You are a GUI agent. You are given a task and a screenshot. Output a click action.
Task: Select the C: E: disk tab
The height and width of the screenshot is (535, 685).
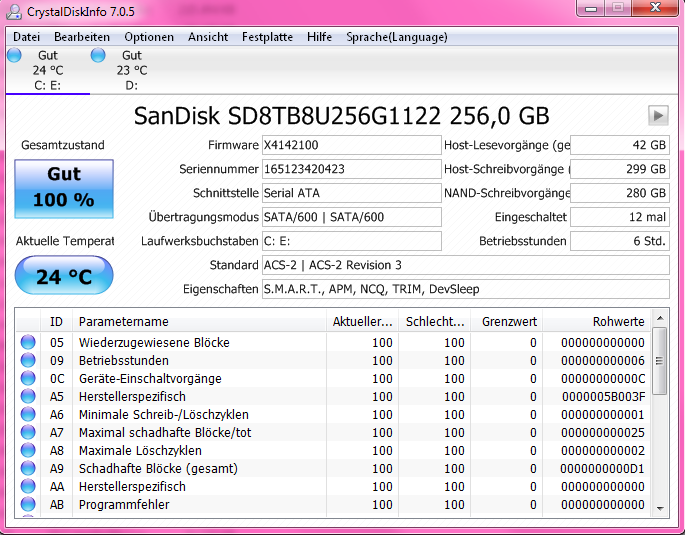click(48, 70)
